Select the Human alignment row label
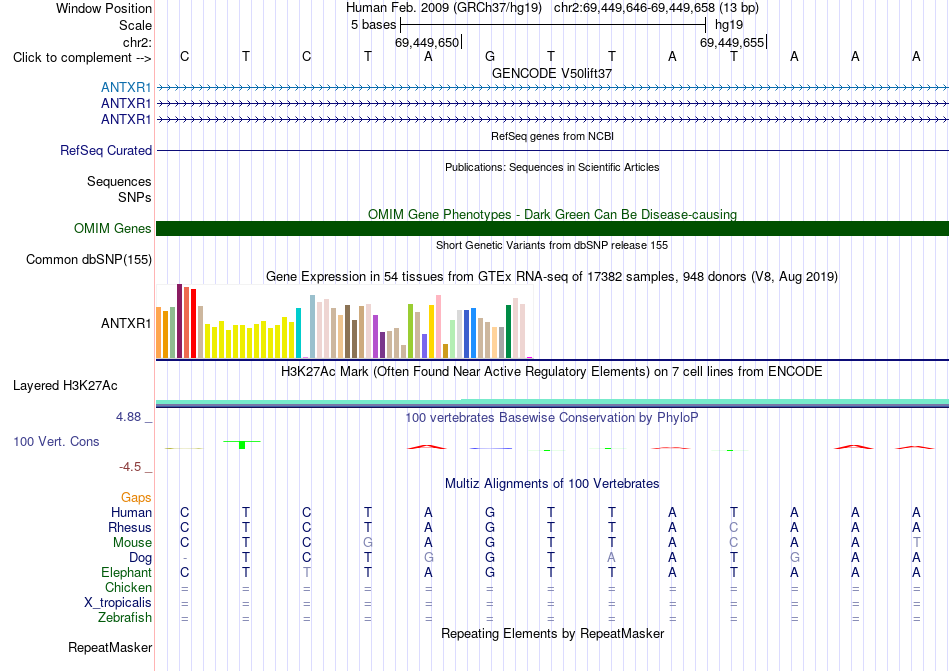950x671 pixels. coord(131,512)
